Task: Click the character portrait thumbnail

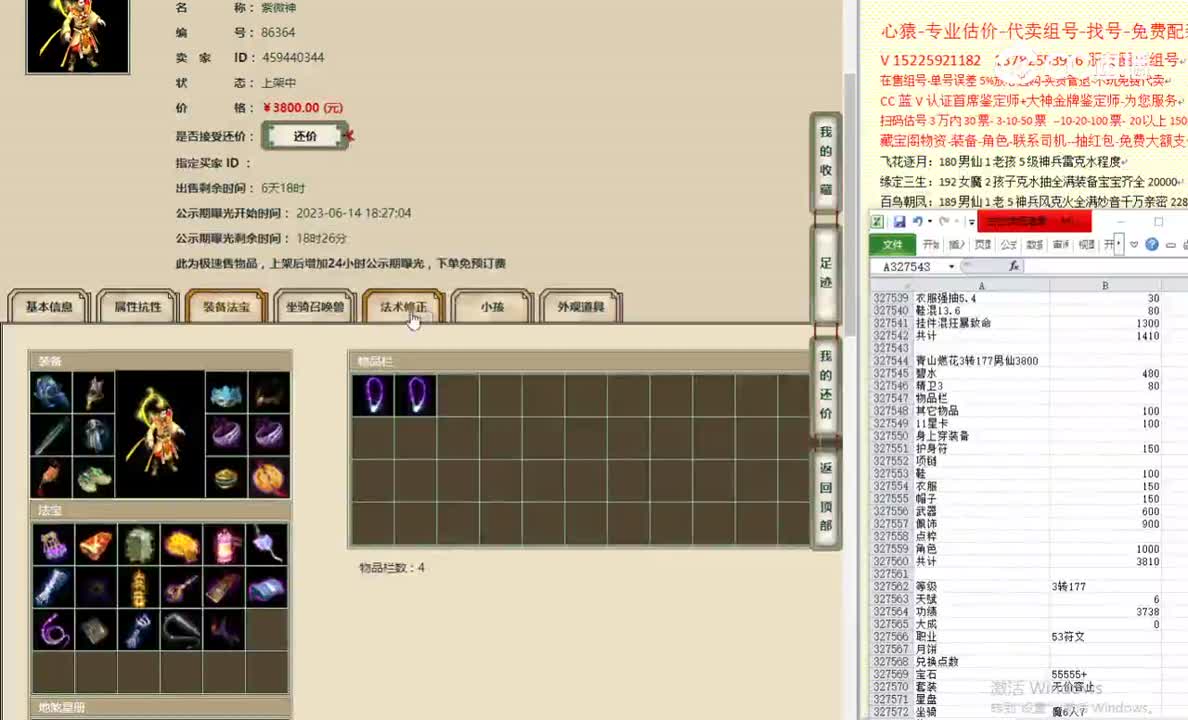Action: tap(78, 36)
